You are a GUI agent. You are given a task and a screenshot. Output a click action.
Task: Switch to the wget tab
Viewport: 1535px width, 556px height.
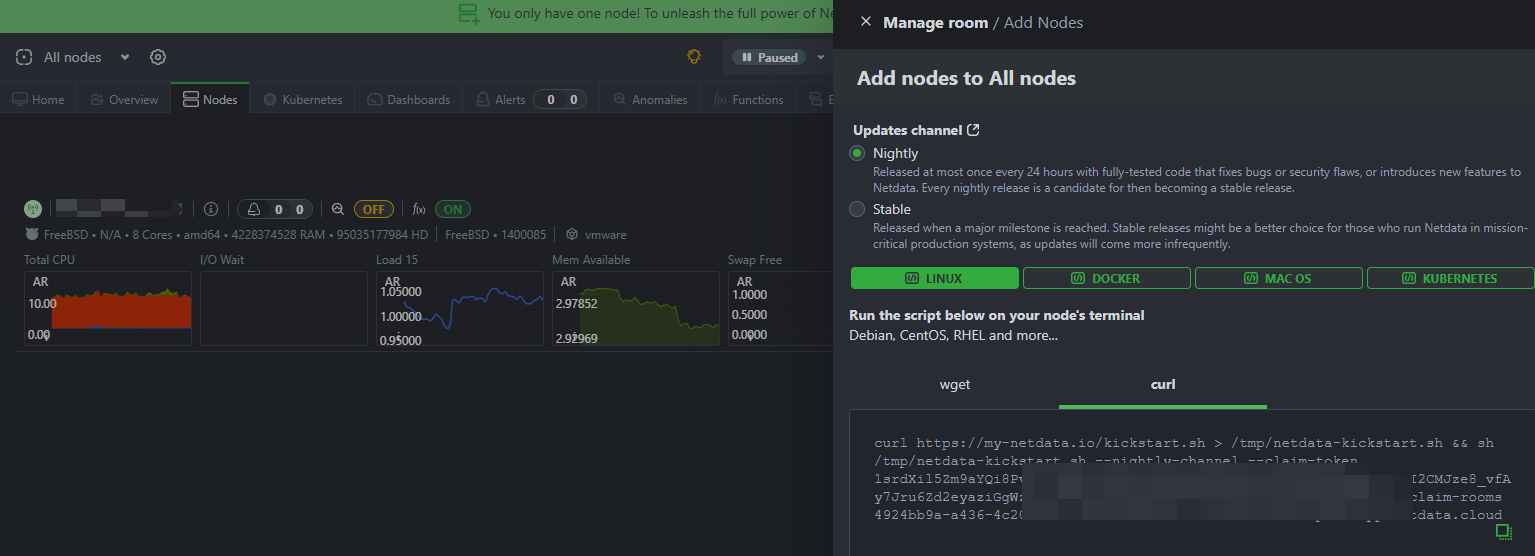click(x=955, y=384)
